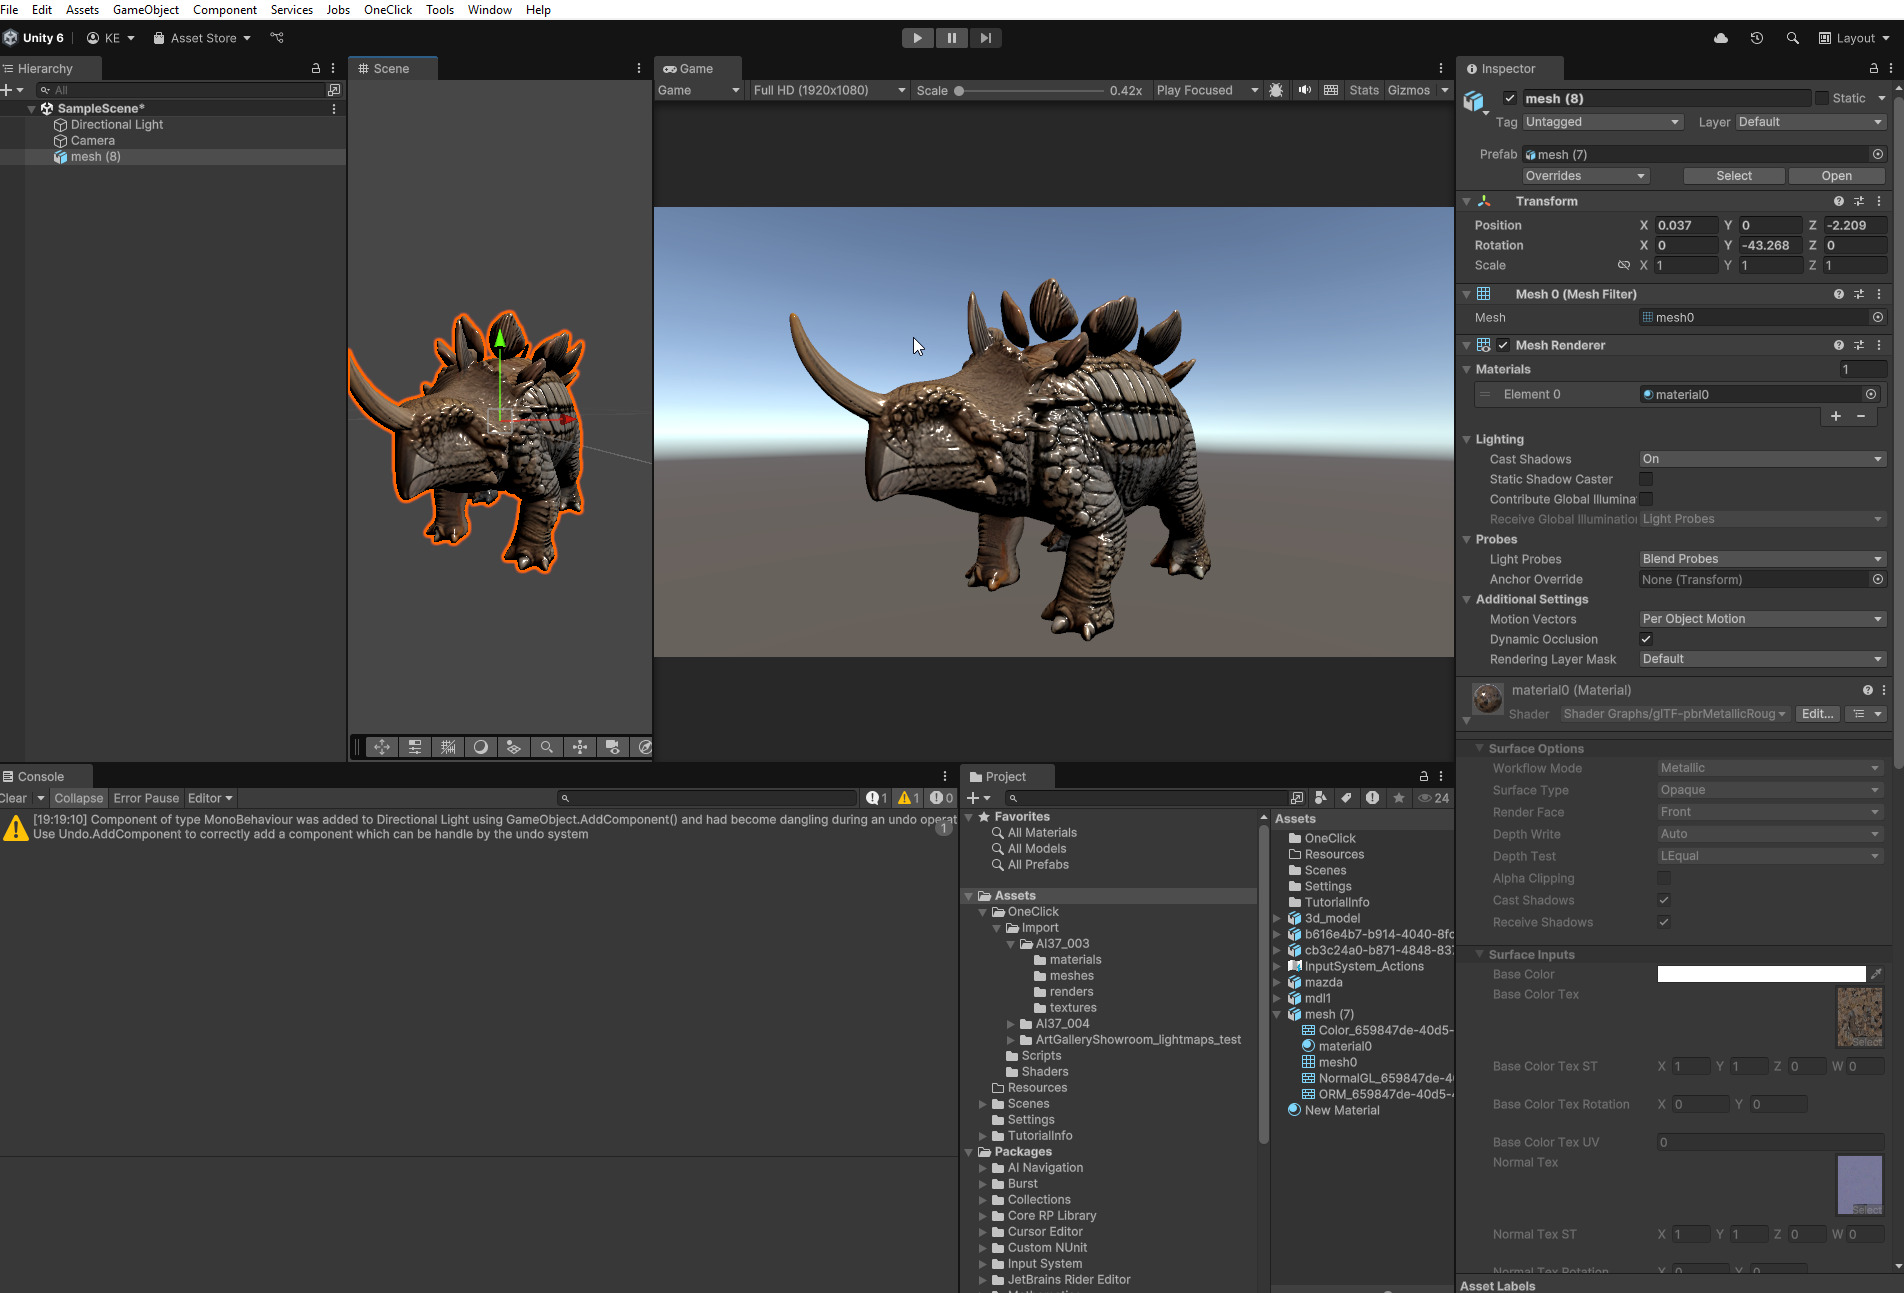Image resolution: width=1904 pixels, height=1293 pixels.
Task: Click the global search magnifier icon
Action: [1792, 38]
